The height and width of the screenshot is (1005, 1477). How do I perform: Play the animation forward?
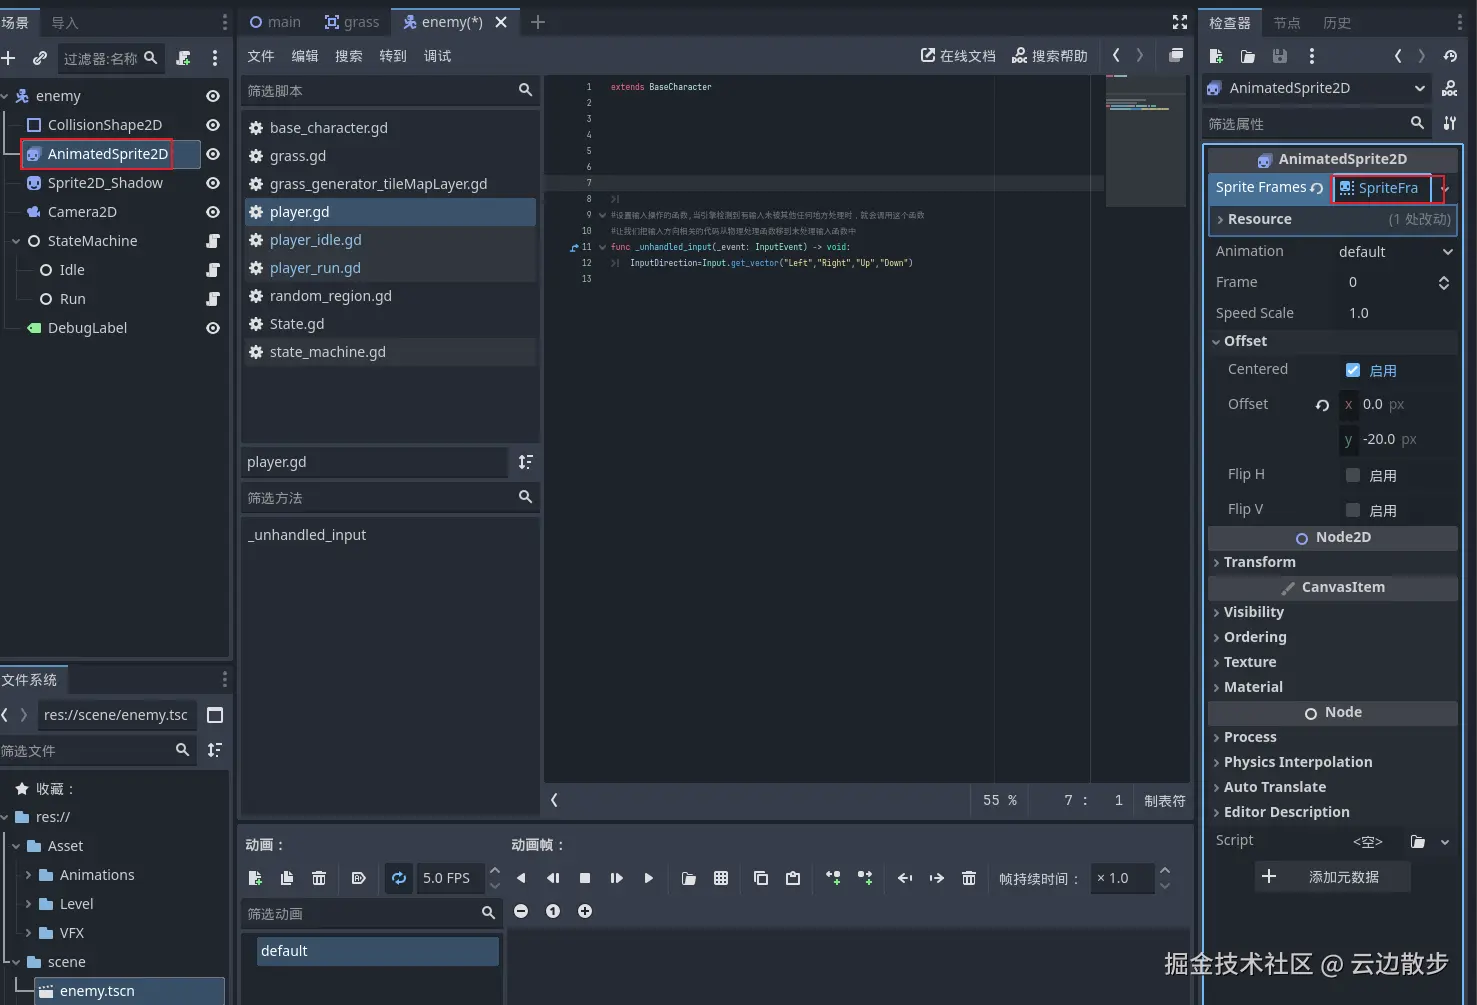click(x=649, y=878)
